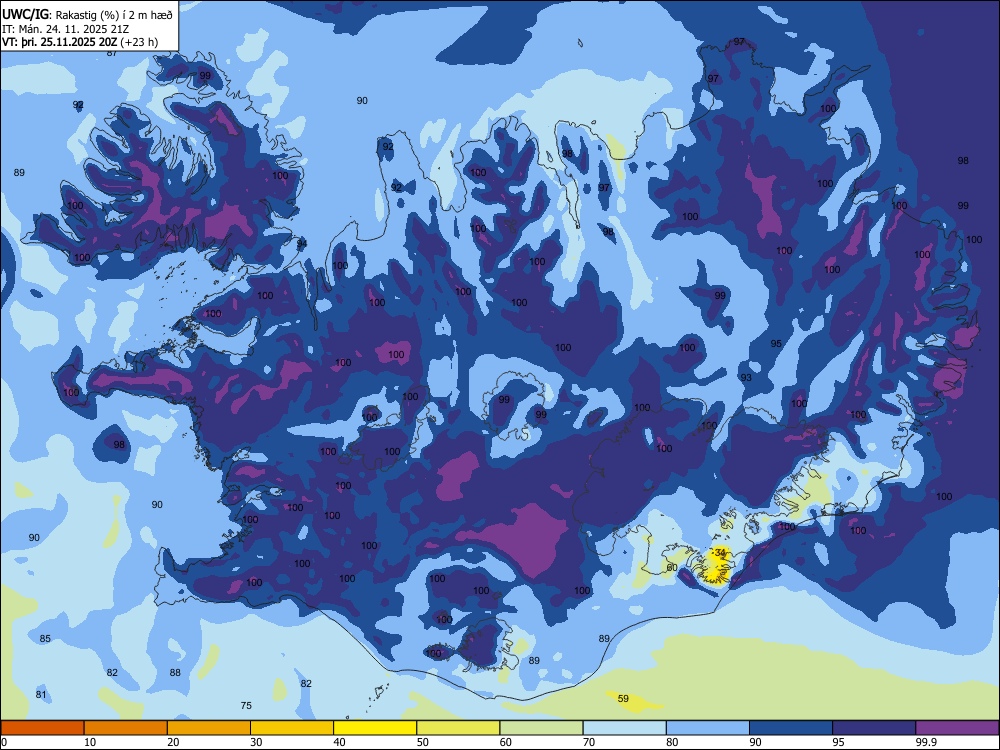Select the orange 10–20 legend color block
This screenshot has width=1000, height=750.
(126, 728)
